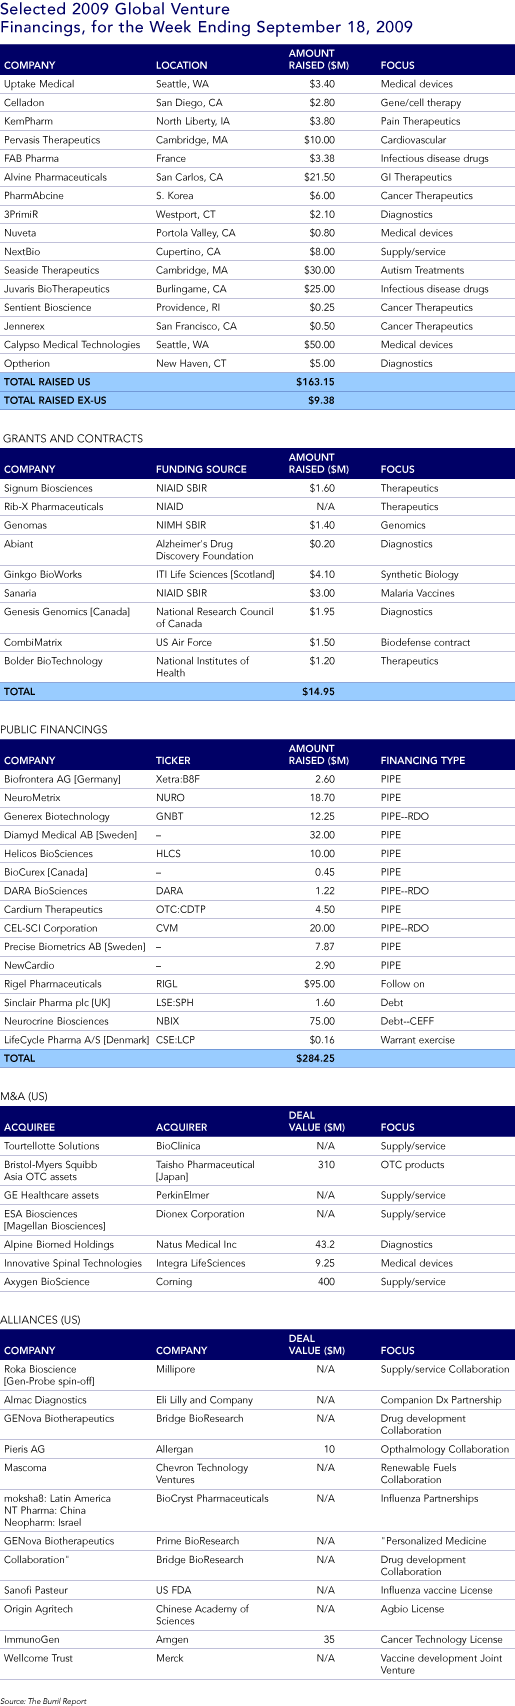Click the Axygen BioScience acquisition row
The image size is (515, 1706).
(x=257, y=1282)
